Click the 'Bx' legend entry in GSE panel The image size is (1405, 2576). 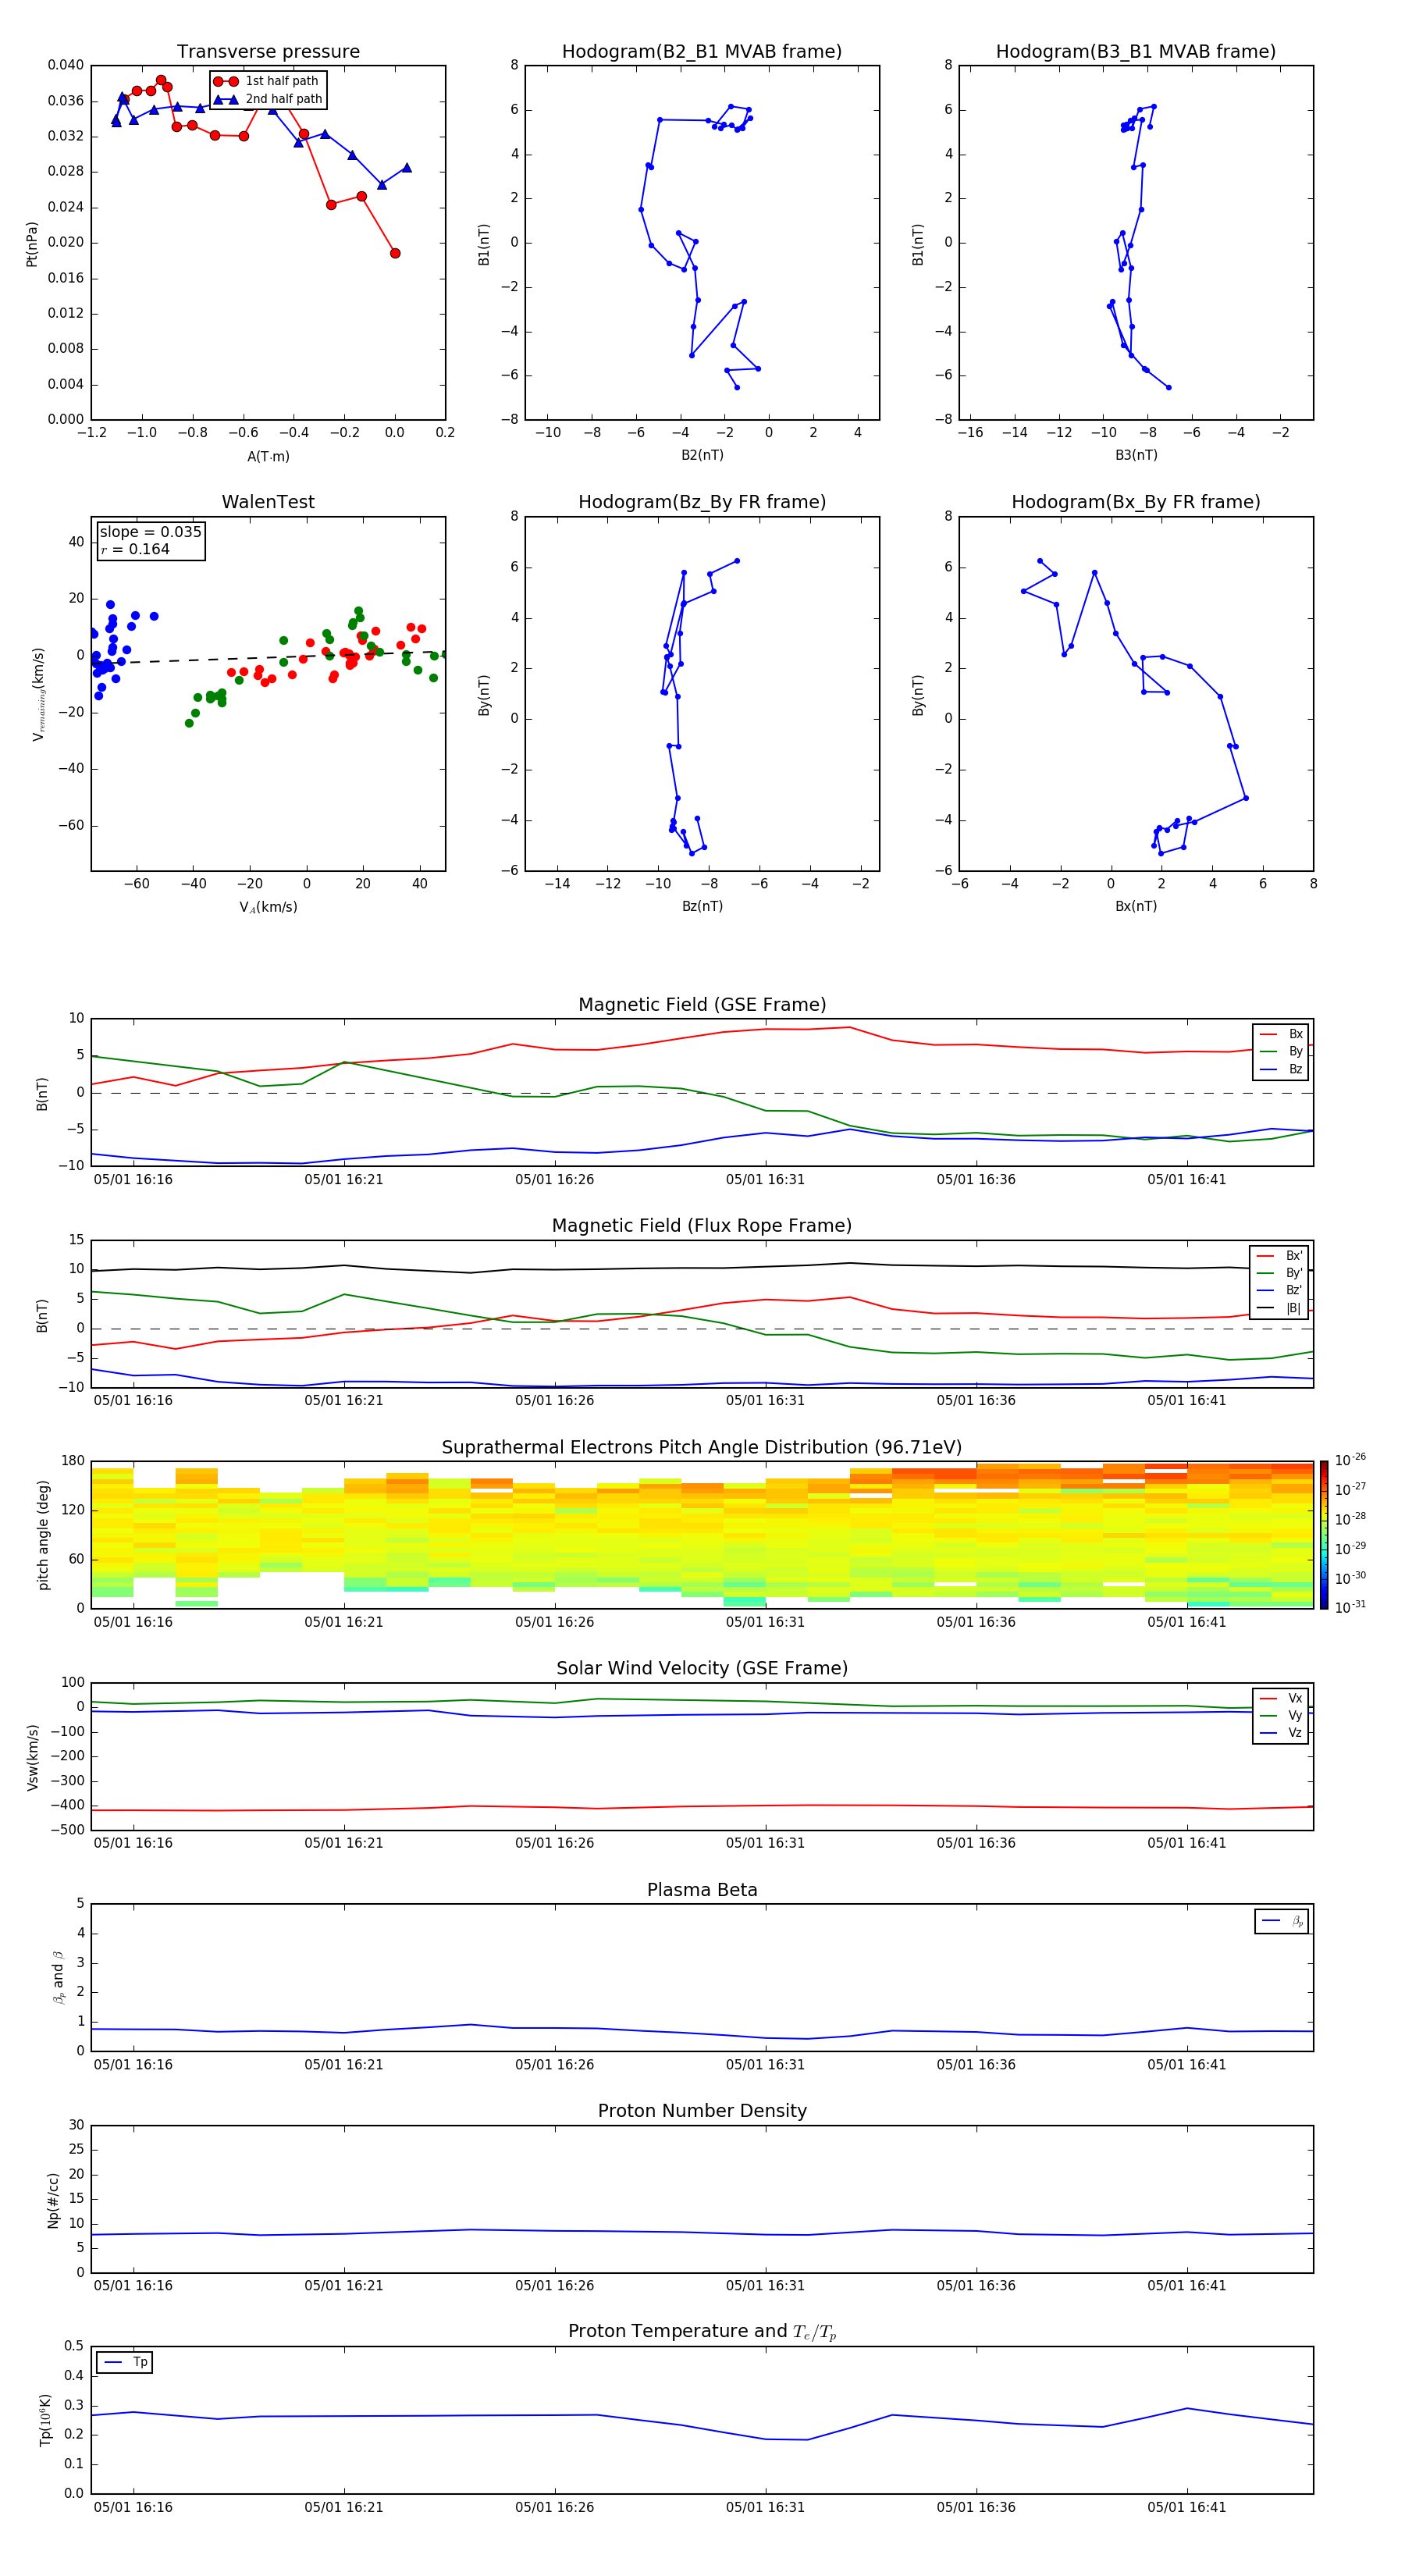(1281, 1034)
